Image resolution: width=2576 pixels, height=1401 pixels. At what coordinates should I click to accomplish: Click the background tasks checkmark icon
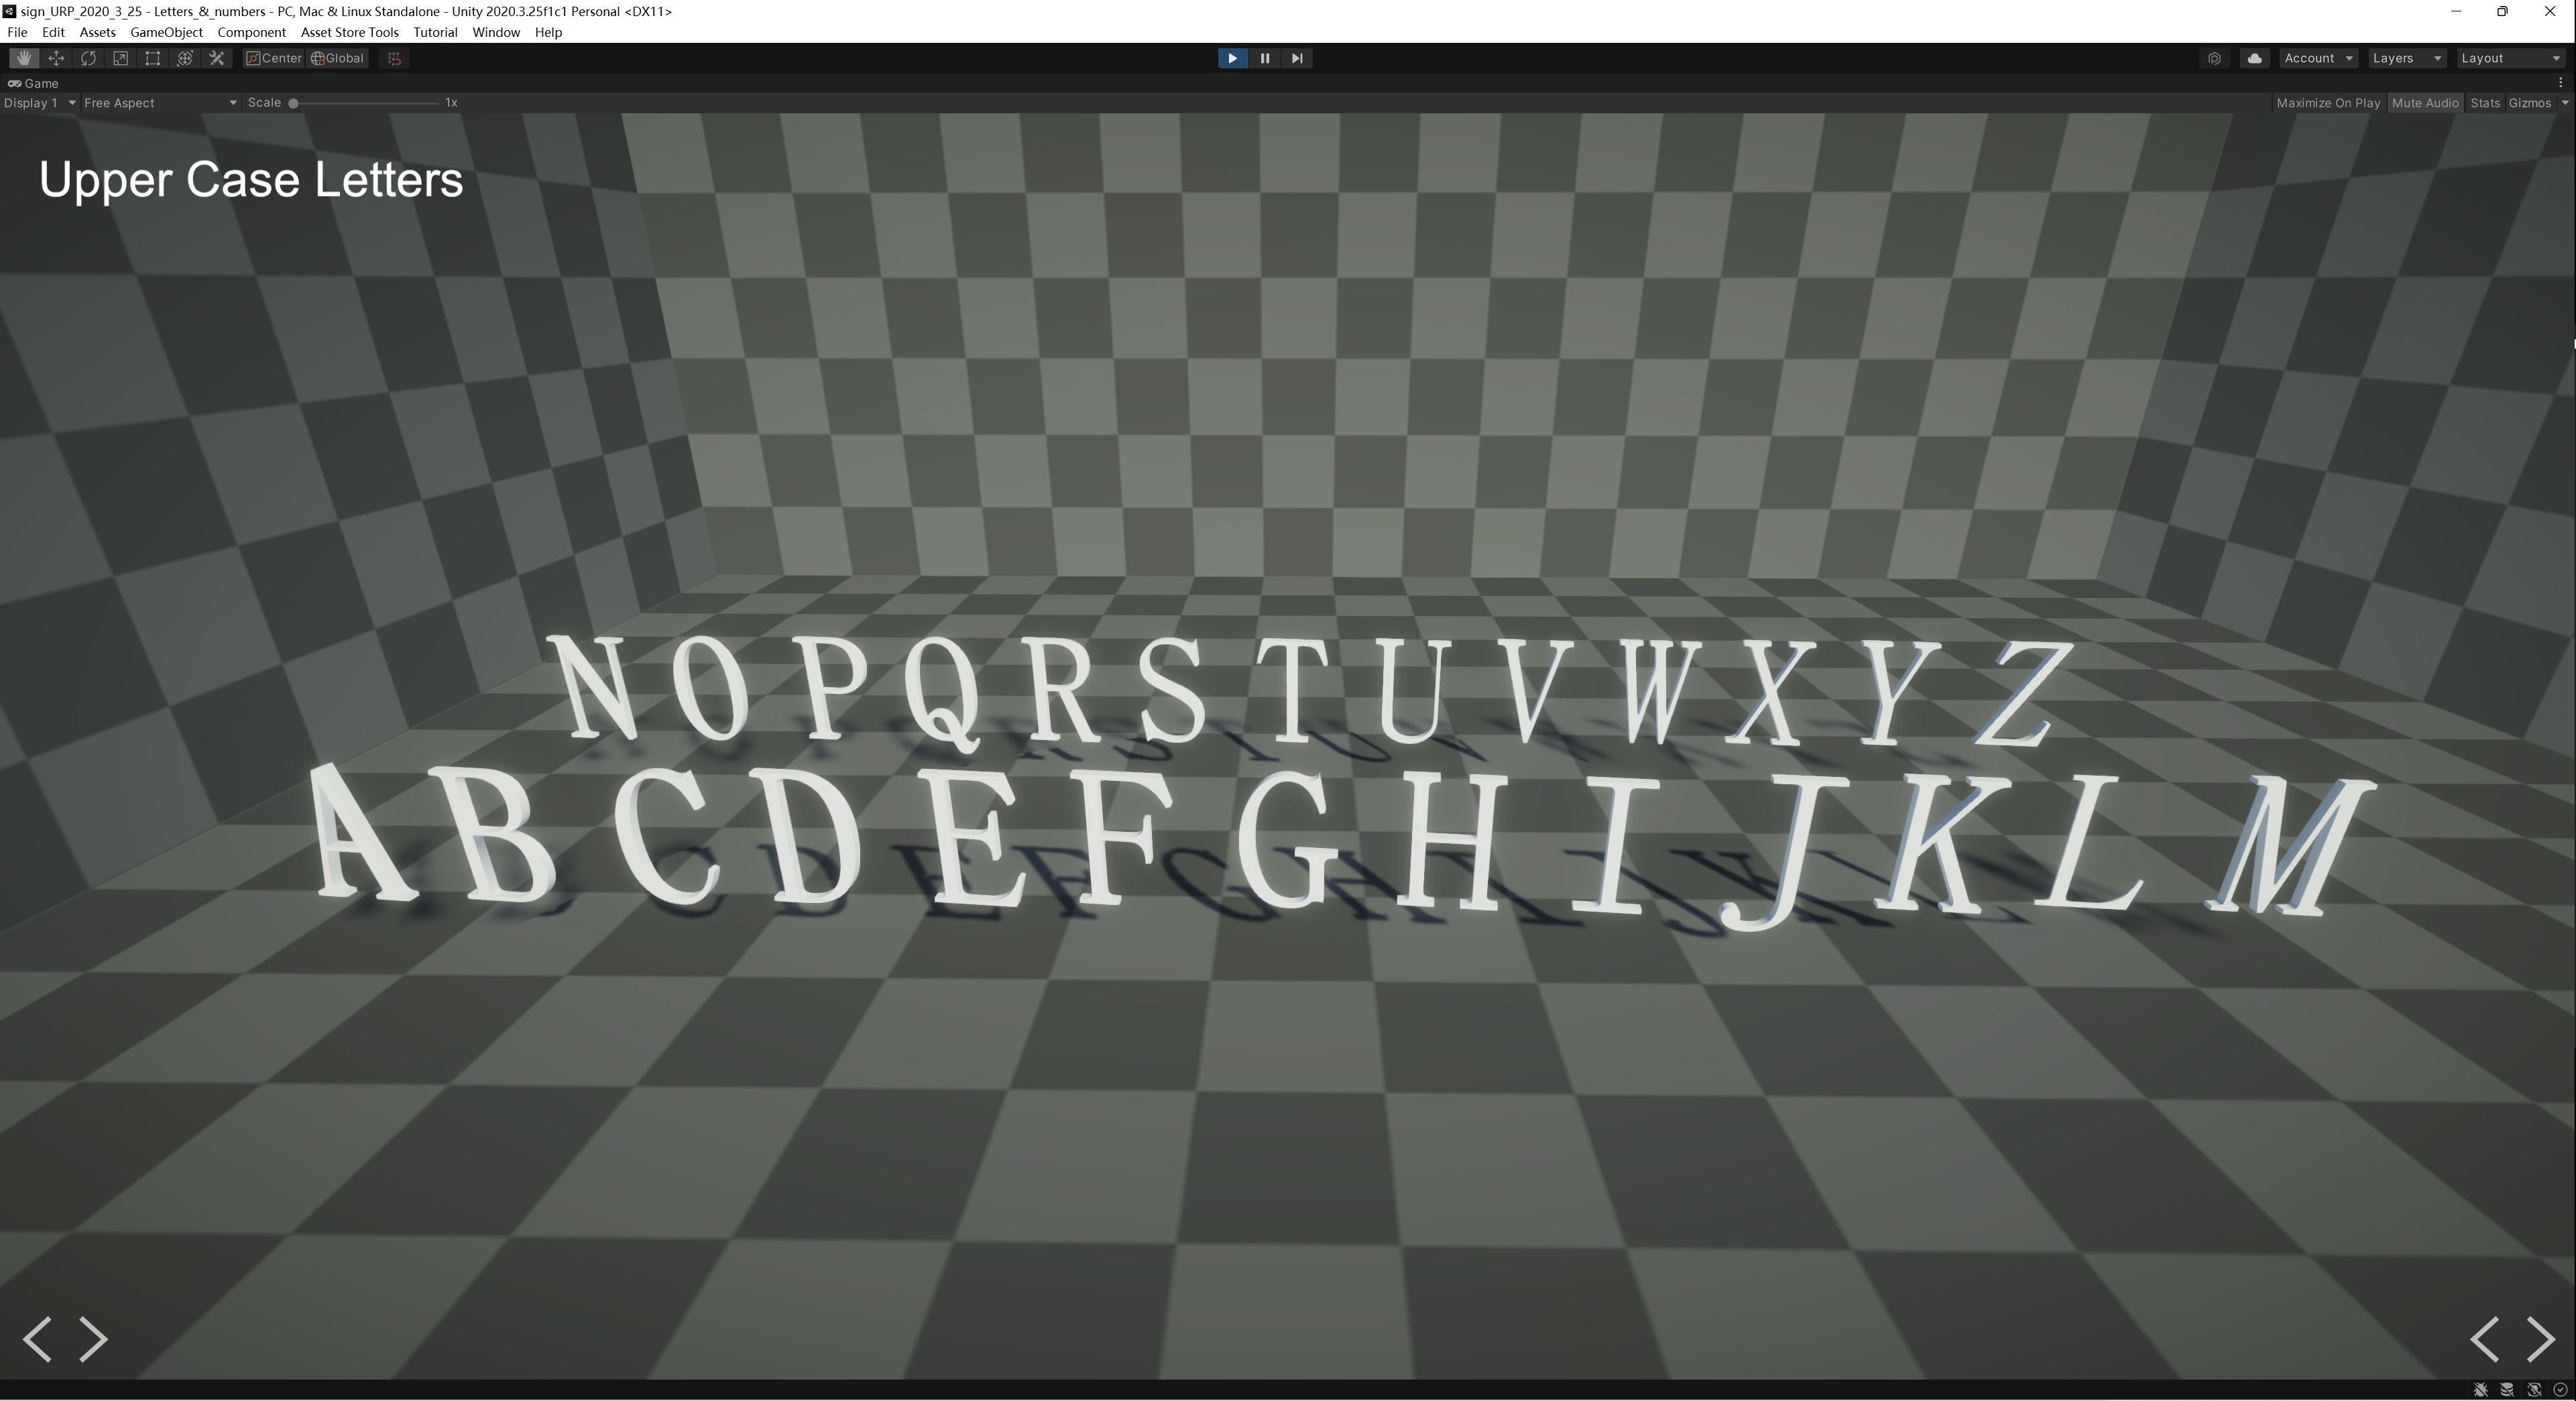click(x=2561, y=1390)
